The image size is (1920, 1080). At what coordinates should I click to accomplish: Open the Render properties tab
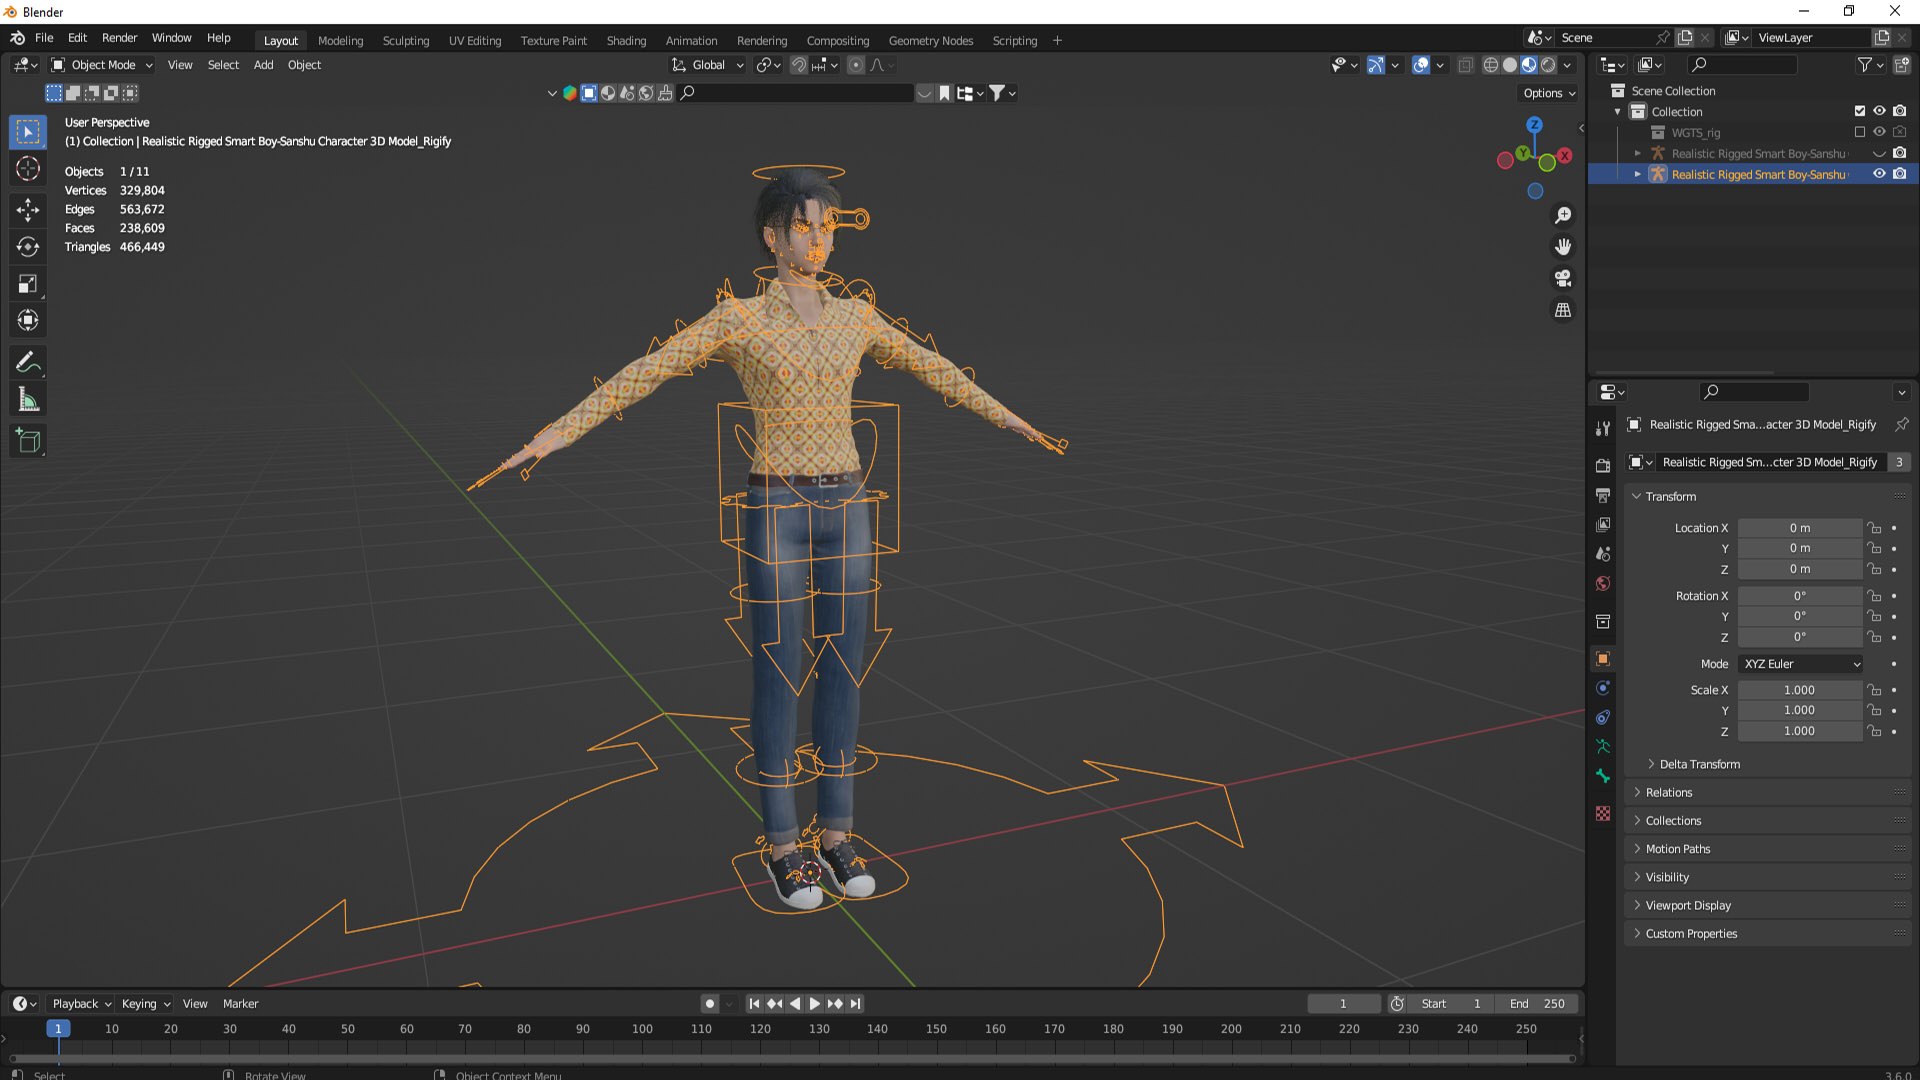[x=1603, y=466]
